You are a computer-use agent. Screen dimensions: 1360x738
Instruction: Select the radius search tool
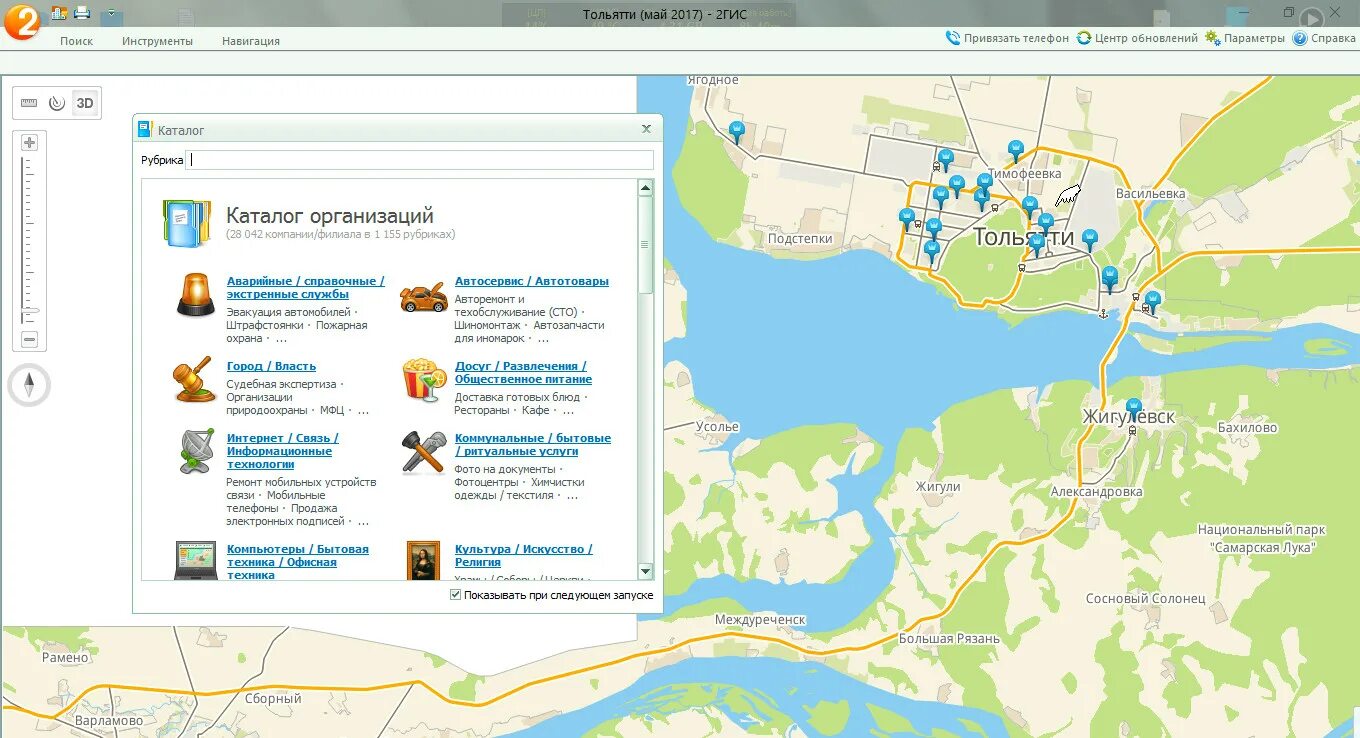pos(57,103)
